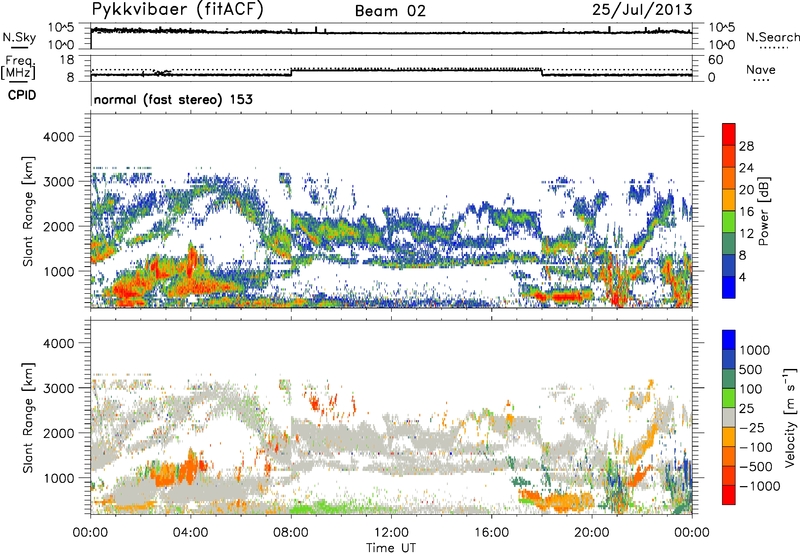Screen dimensions: 800x554
Task: Click the 'Nave' legend label
Action: click(761, 69)
